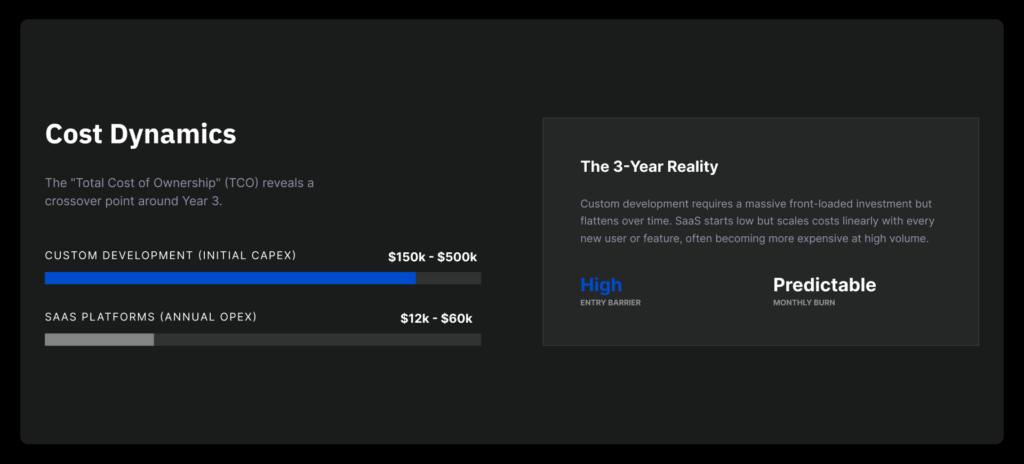Click the Monthly Burn caption
Screen dimensions: 1024x464
pyautogui.click(x=805, y=302)
